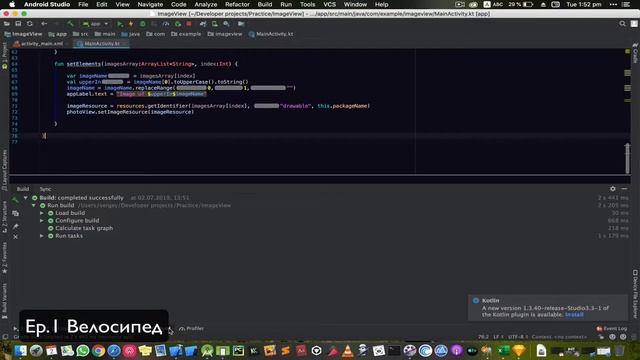Open the Layout Captures side tab

point(4,170)
